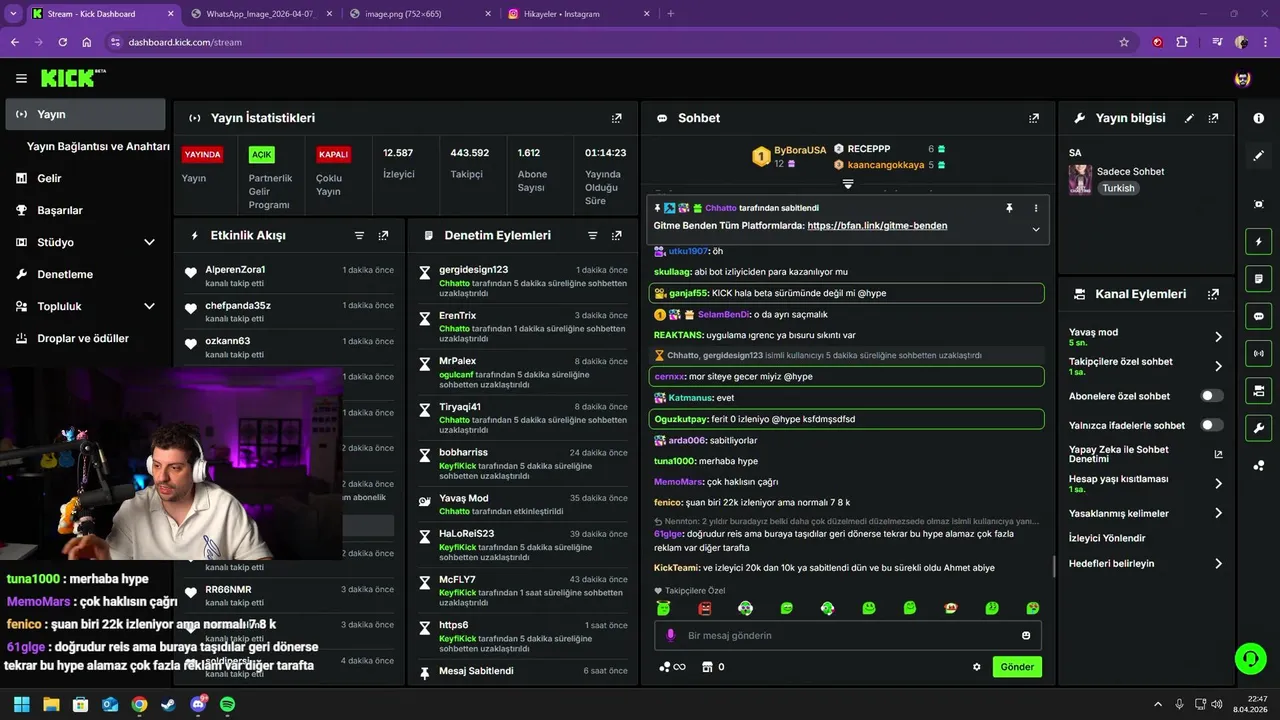1280x720 pixels.
Task: Toggle Abonelere özel sohbet switch
Action: (1212, 396)
